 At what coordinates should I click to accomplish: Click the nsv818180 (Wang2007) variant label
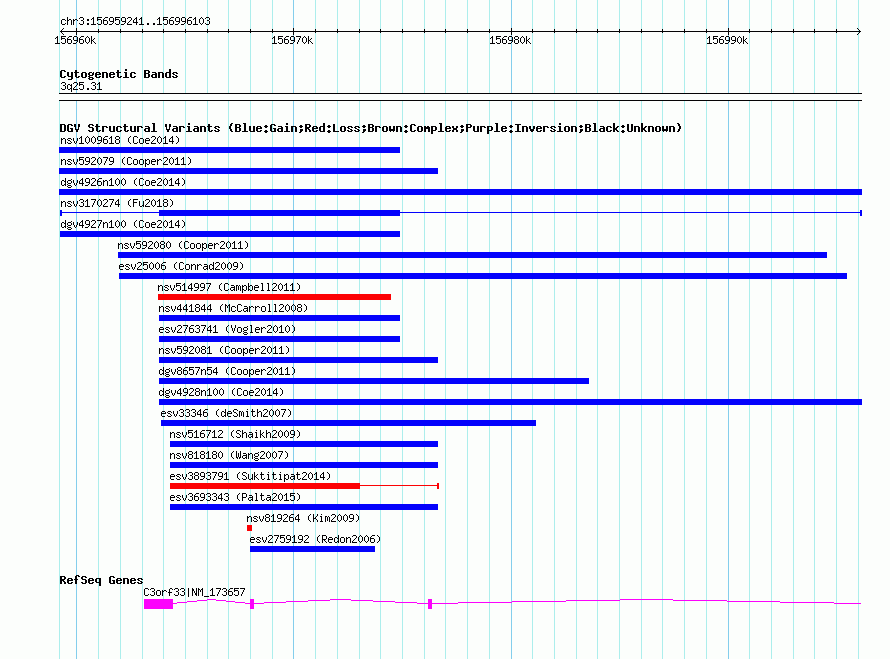point(229,455)
